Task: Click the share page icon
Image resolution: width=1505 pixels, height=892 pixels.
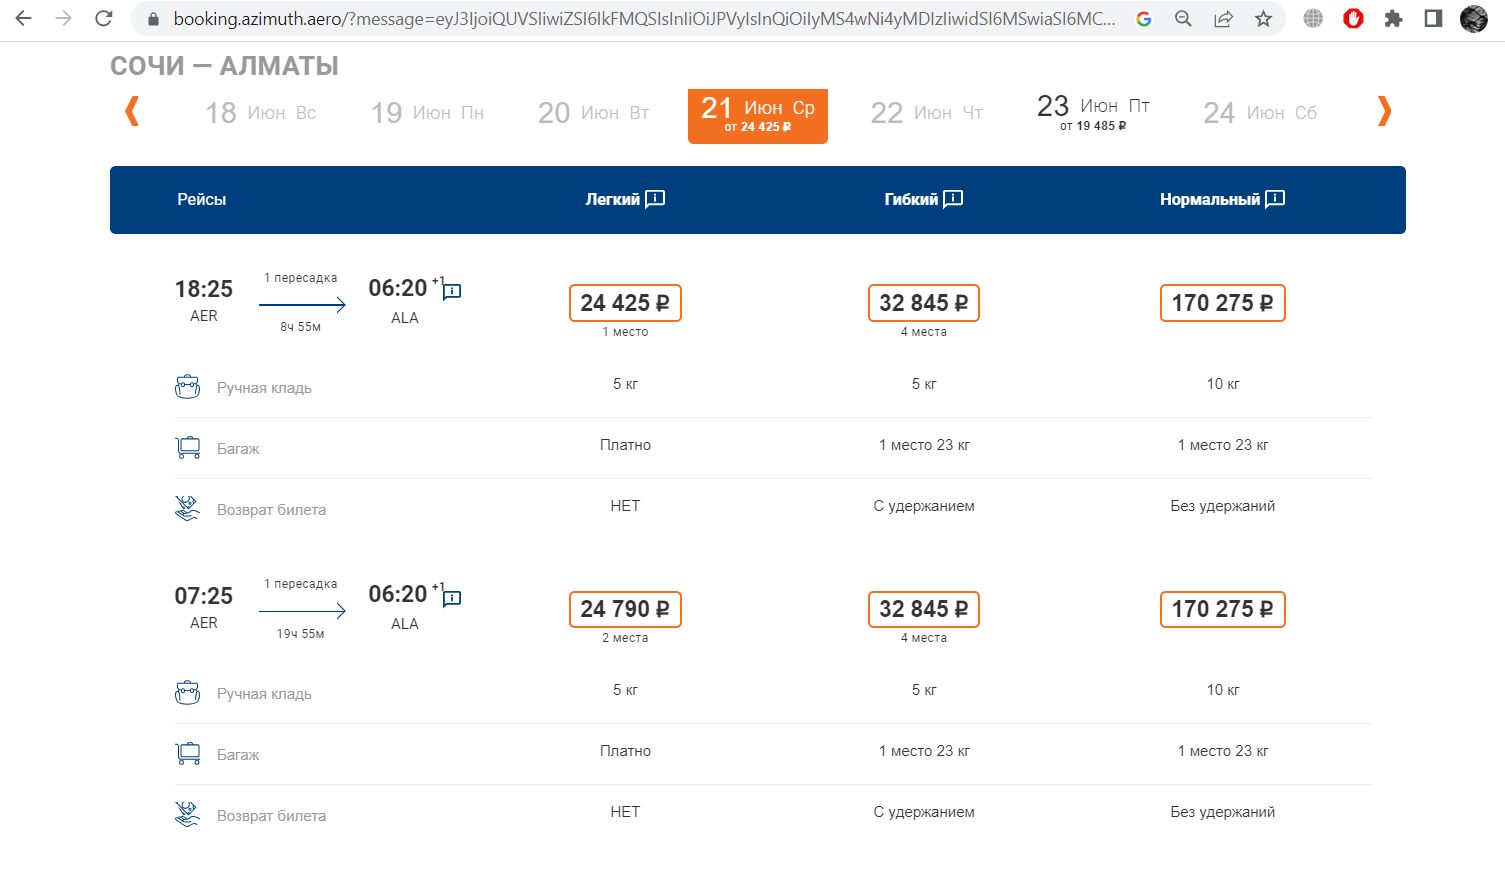Action: pos(1223,19)
